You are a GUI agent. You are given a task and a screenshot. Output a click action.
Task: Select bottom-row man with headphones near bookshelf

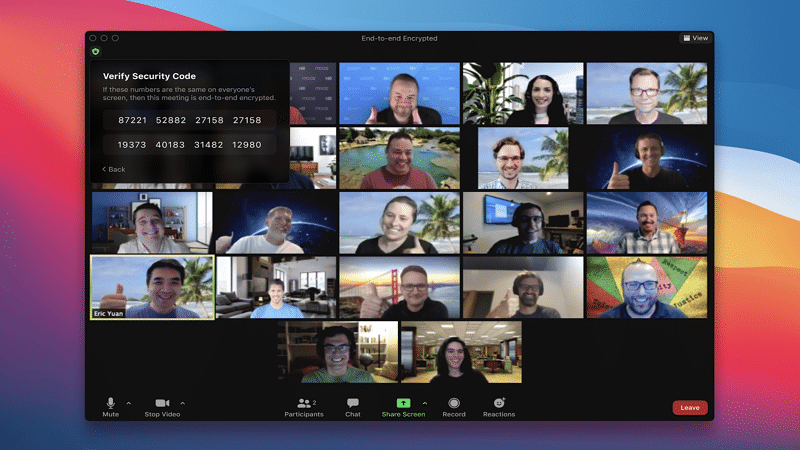click(338, 352)
